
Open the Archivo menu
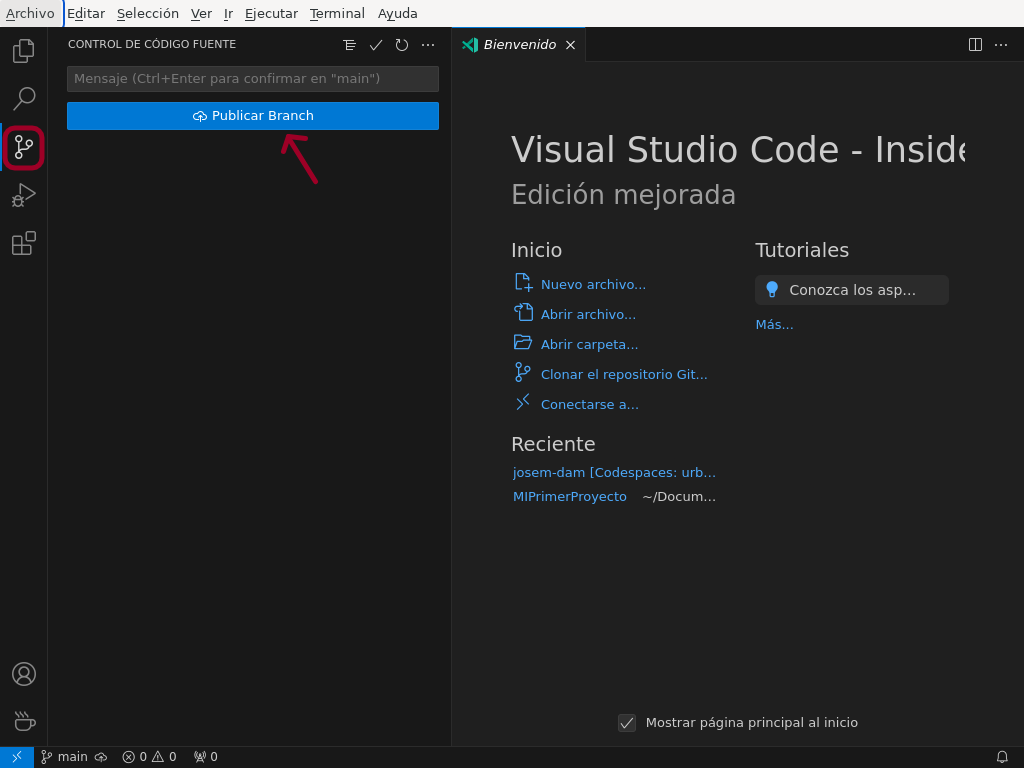pos(30,14)
